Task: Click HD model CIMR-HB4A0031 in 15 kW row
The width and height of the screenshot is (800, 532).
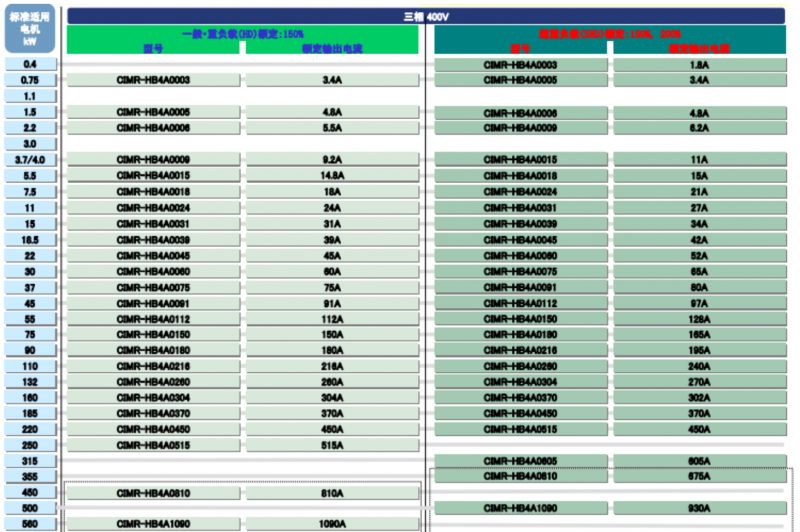Action: [x=153, y=224]
